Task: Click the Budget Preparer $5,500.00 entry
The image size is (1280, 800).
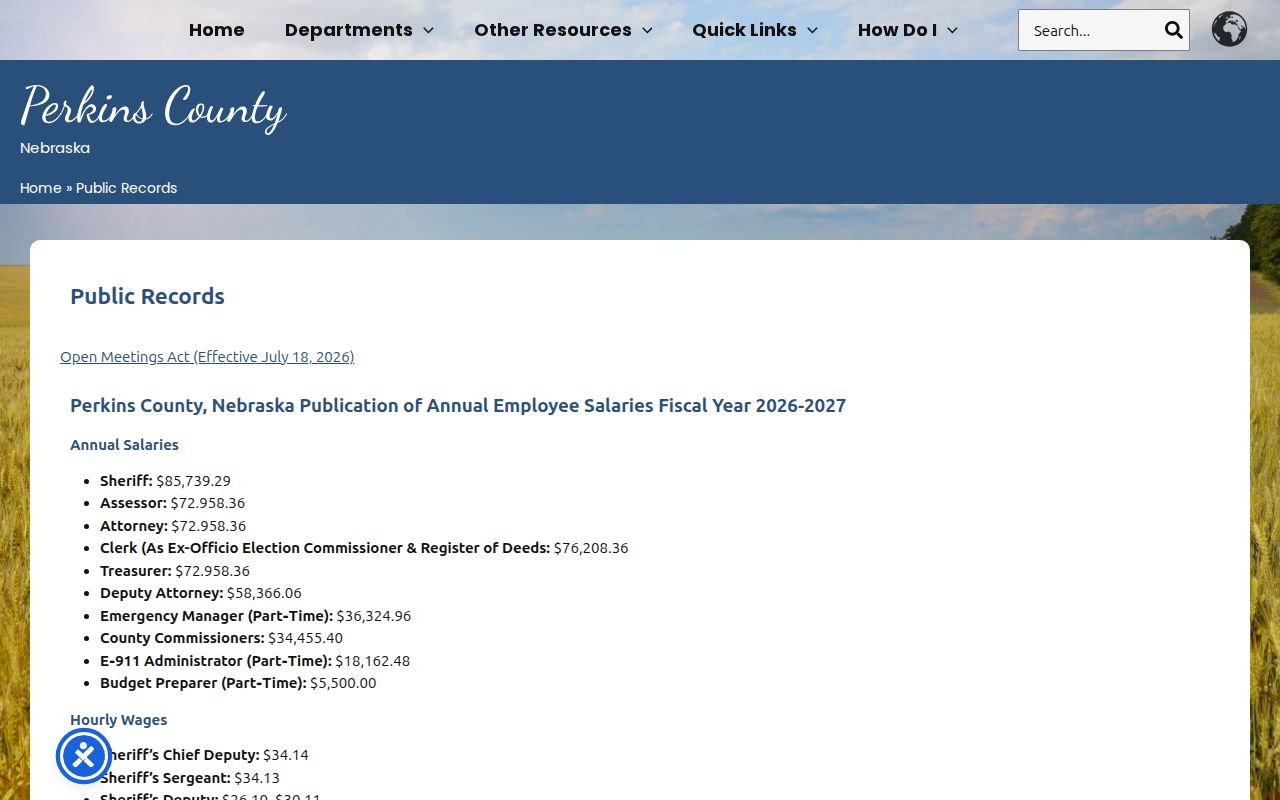Action: (x=238, y=683)
